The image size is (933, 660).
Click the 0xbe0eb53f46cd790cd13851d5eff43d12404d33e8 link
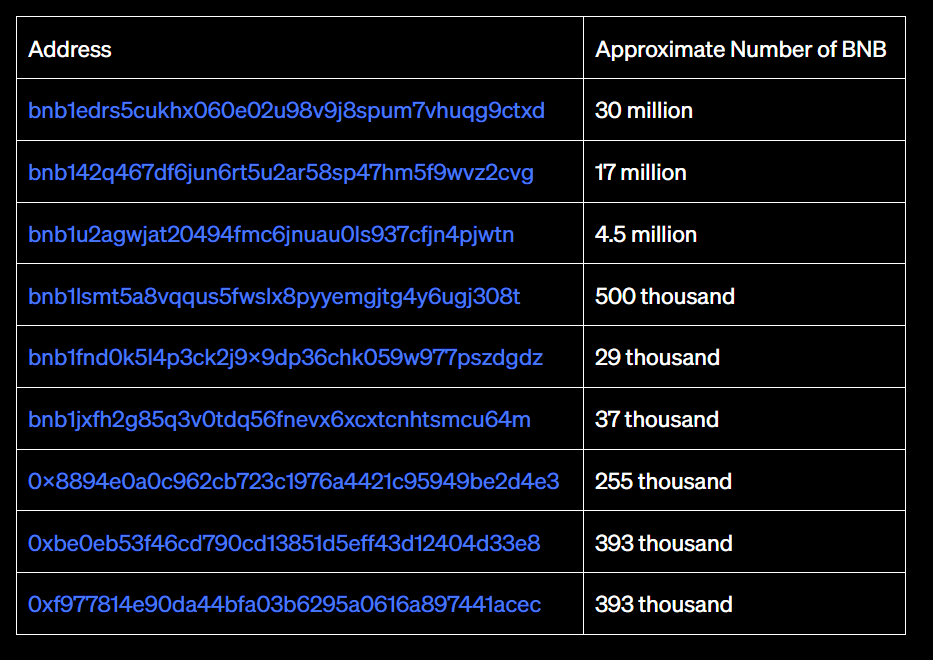(284, 543)
